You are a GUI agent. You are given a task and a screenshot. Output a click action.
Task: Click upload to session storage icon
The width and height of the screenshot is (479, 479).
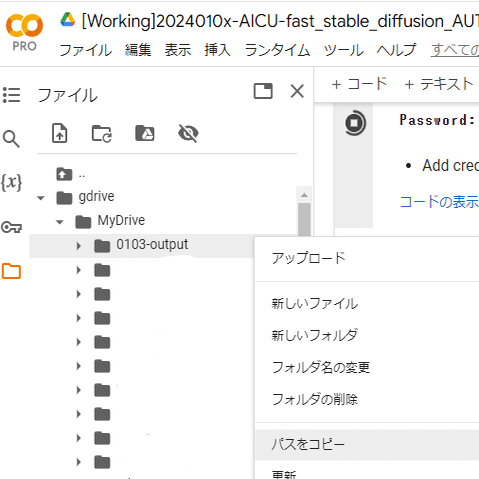60,133
